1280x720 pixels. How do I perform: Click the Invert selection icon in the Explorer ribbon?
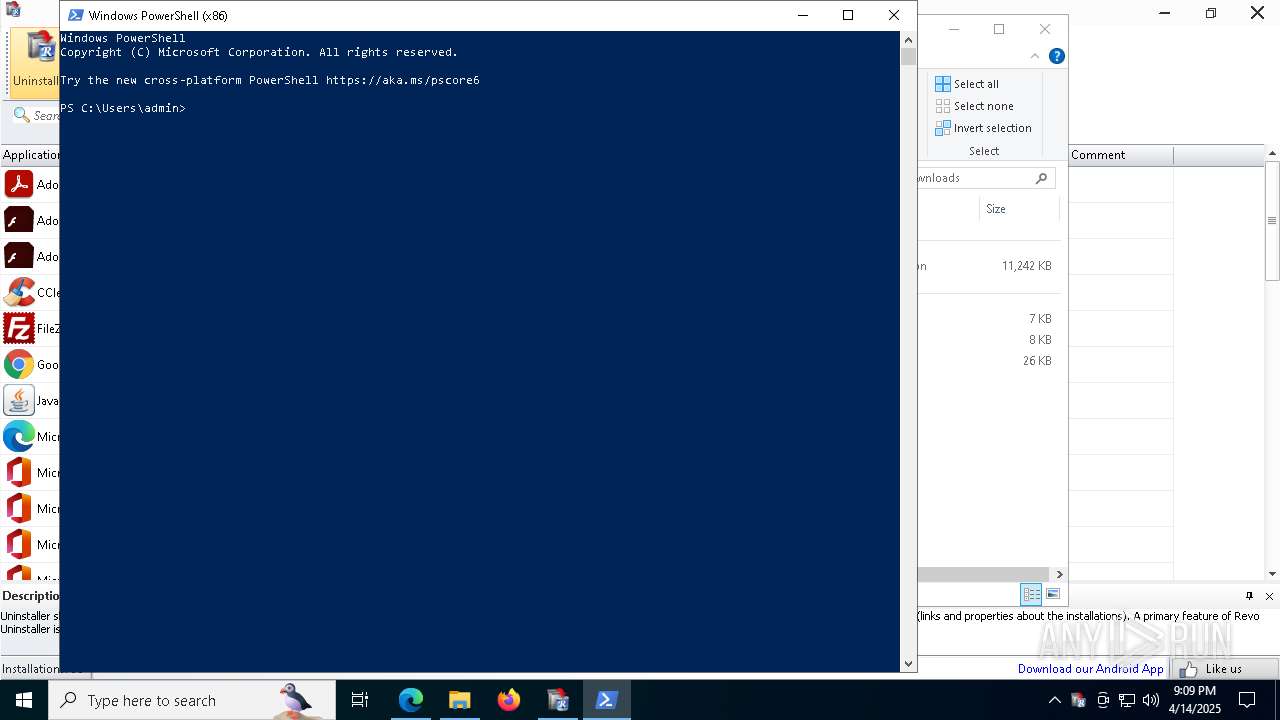(943, 128)
